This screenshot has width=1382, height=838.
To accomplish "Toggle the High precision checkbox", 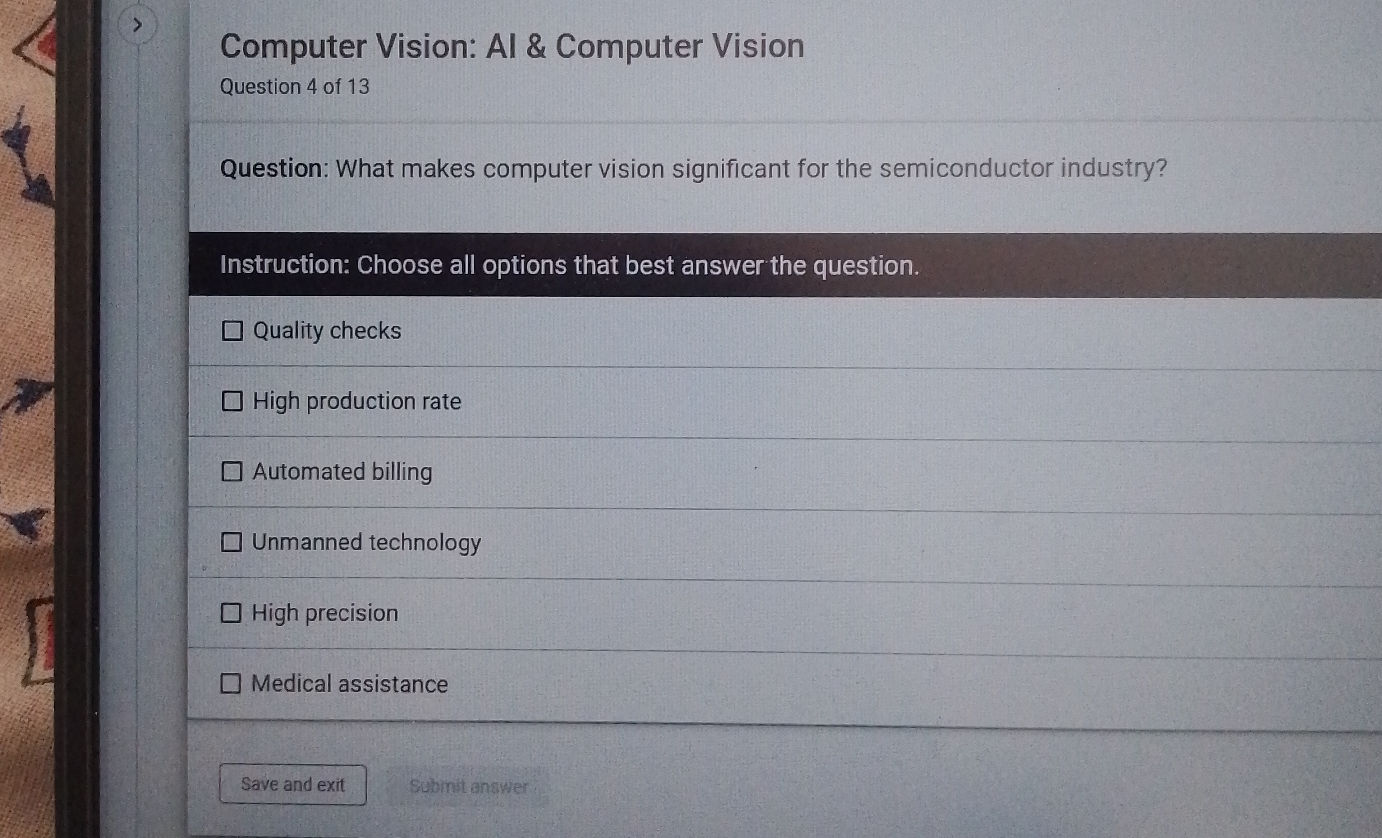I will [x=231, y=613].
